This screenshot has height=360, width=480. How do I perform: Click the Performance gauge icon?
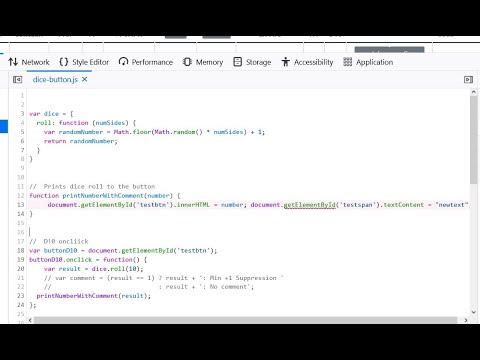pos(123,62)
